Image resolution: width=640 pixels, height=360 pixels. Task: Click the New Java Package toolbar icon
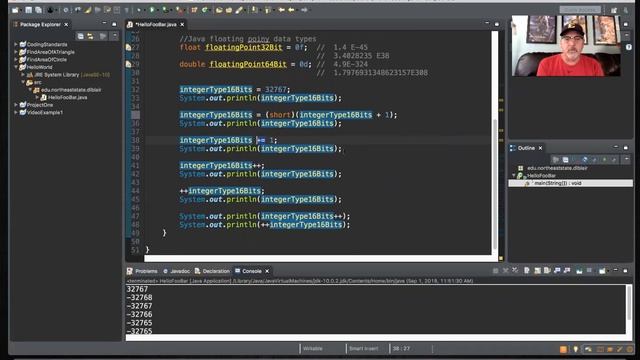[x=194, y=10]
